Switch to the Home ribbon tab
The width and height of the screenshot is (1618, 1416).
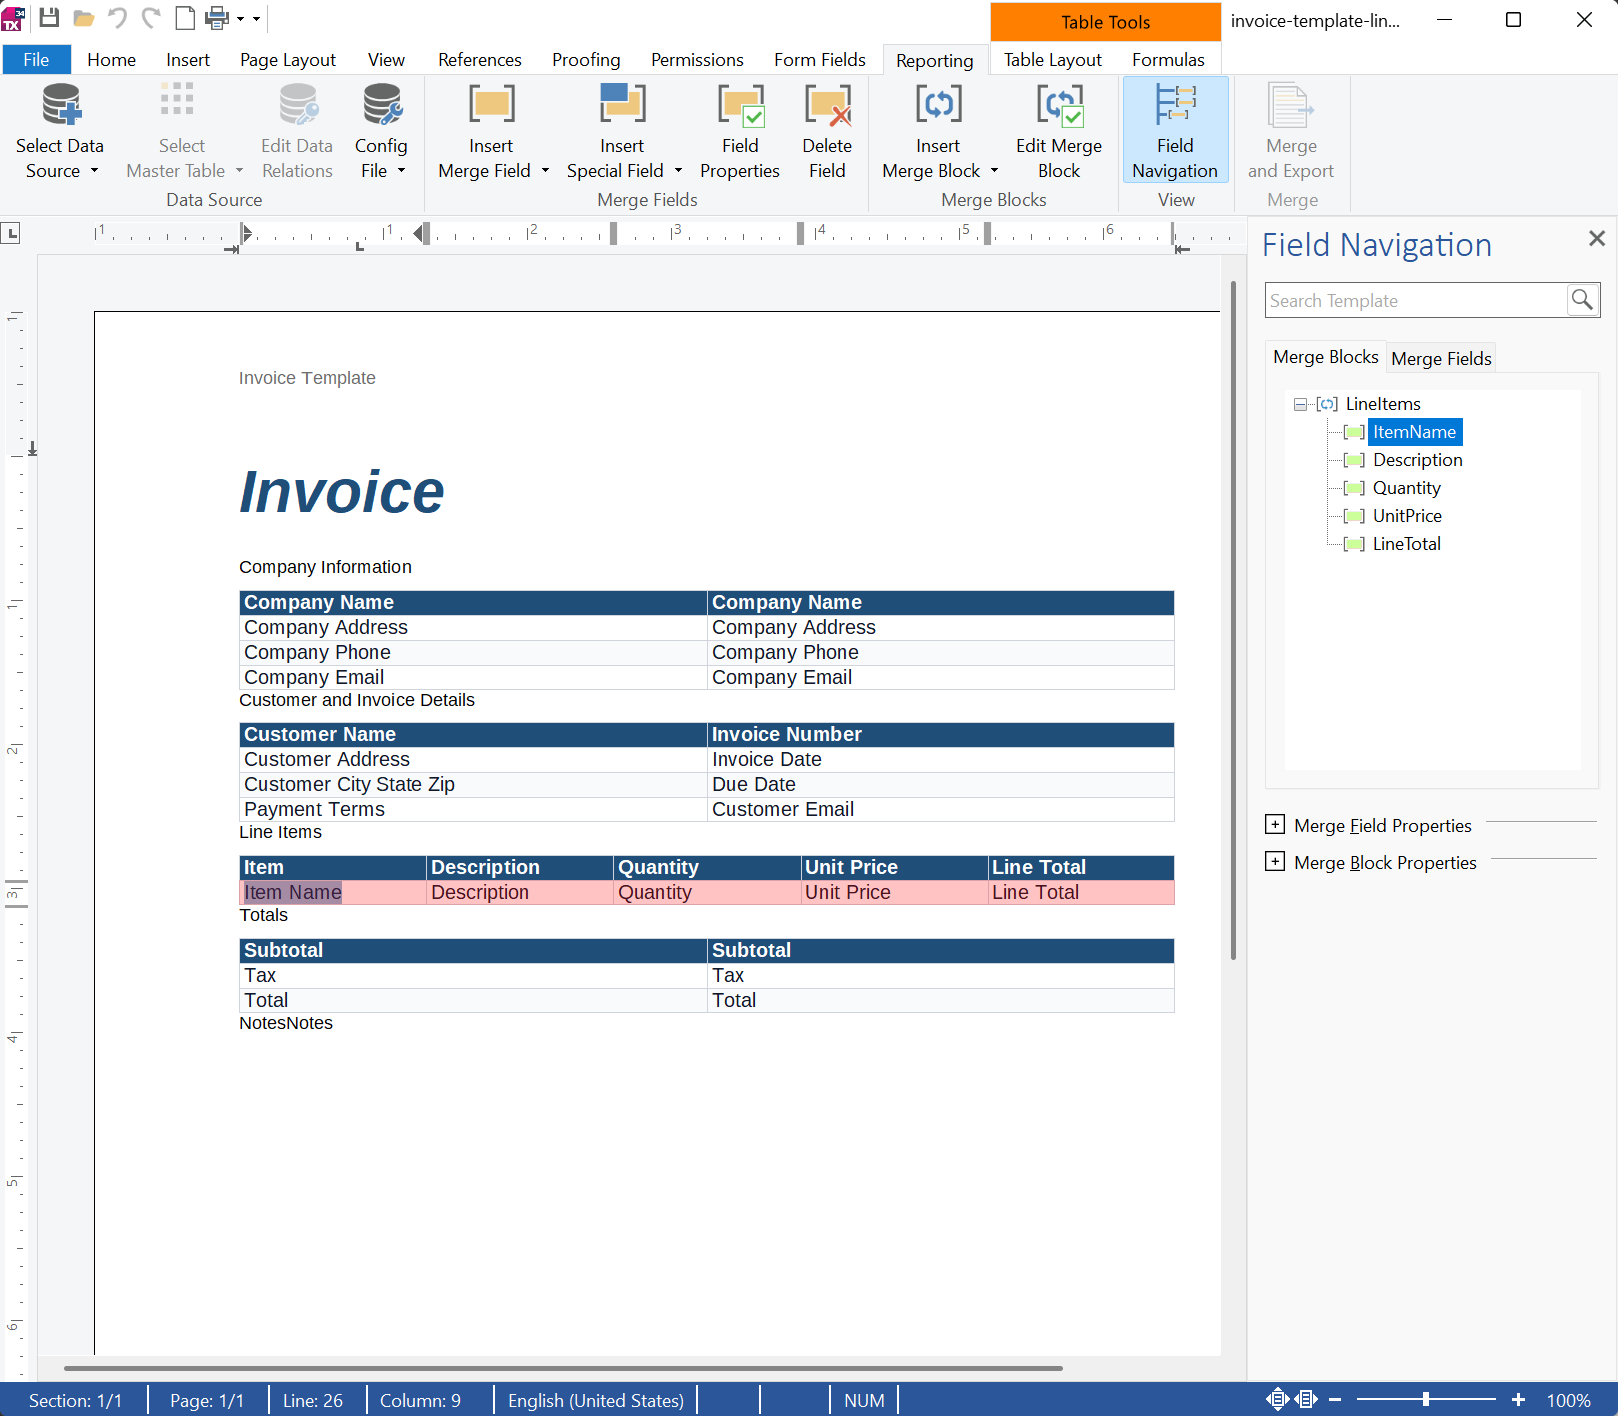pos(111,60)
